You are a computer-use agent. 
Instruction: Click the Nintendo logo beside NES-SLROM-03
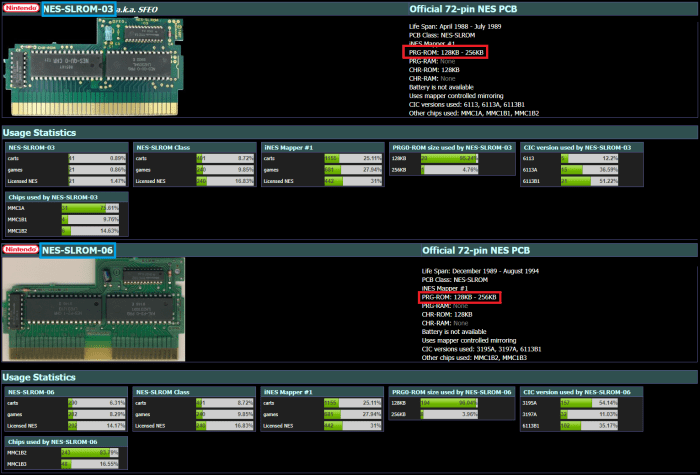20,9
